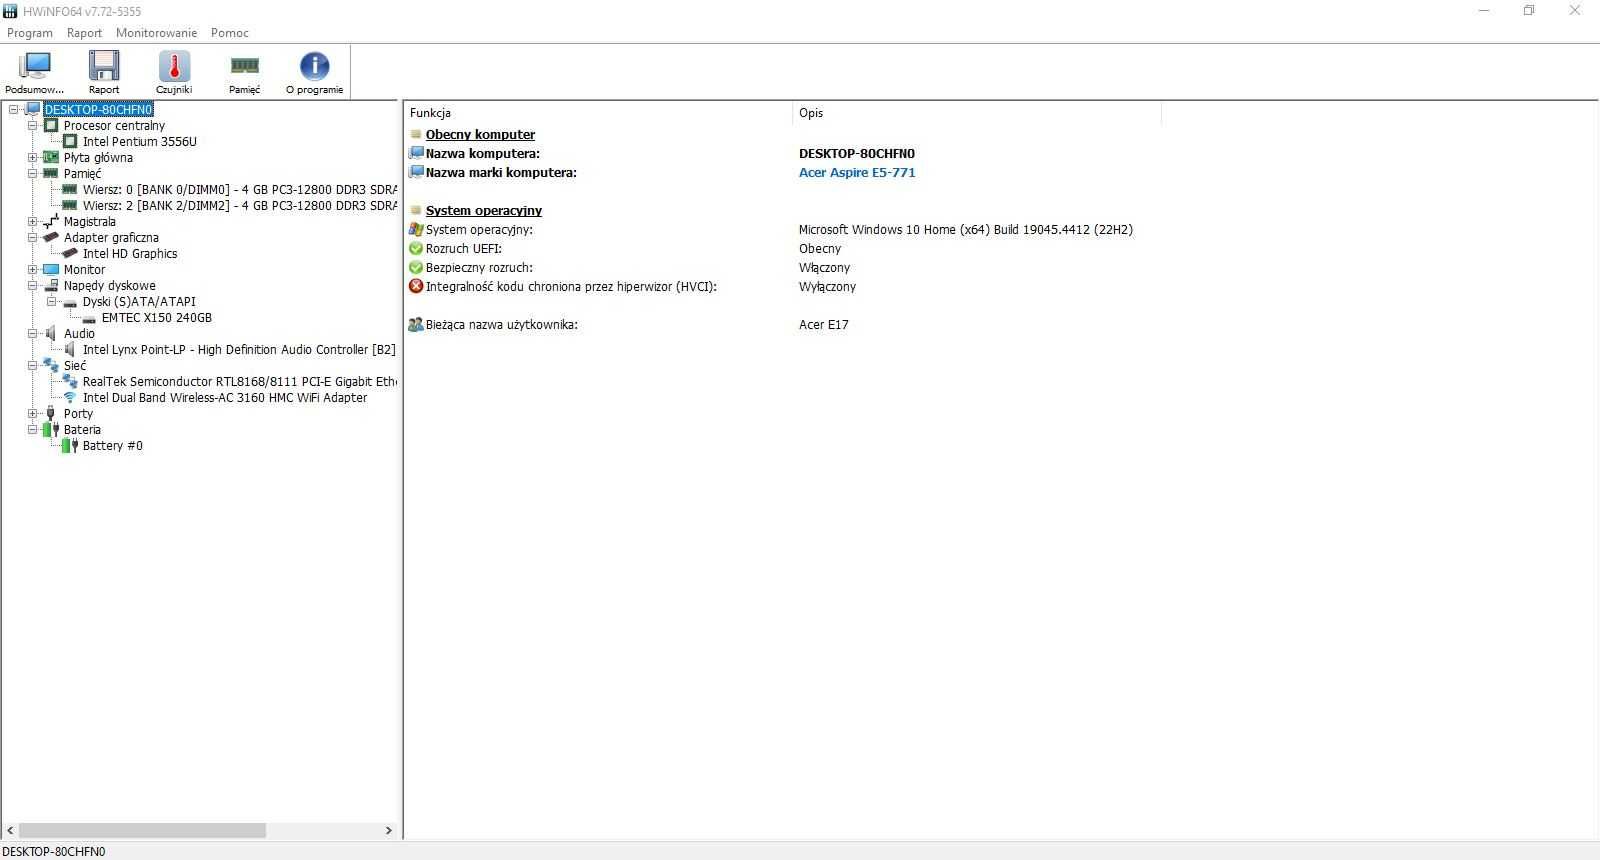Click the Pamięć memory module toolbar icon
Screen dimensions: 1600x860
tap(244, 66)
